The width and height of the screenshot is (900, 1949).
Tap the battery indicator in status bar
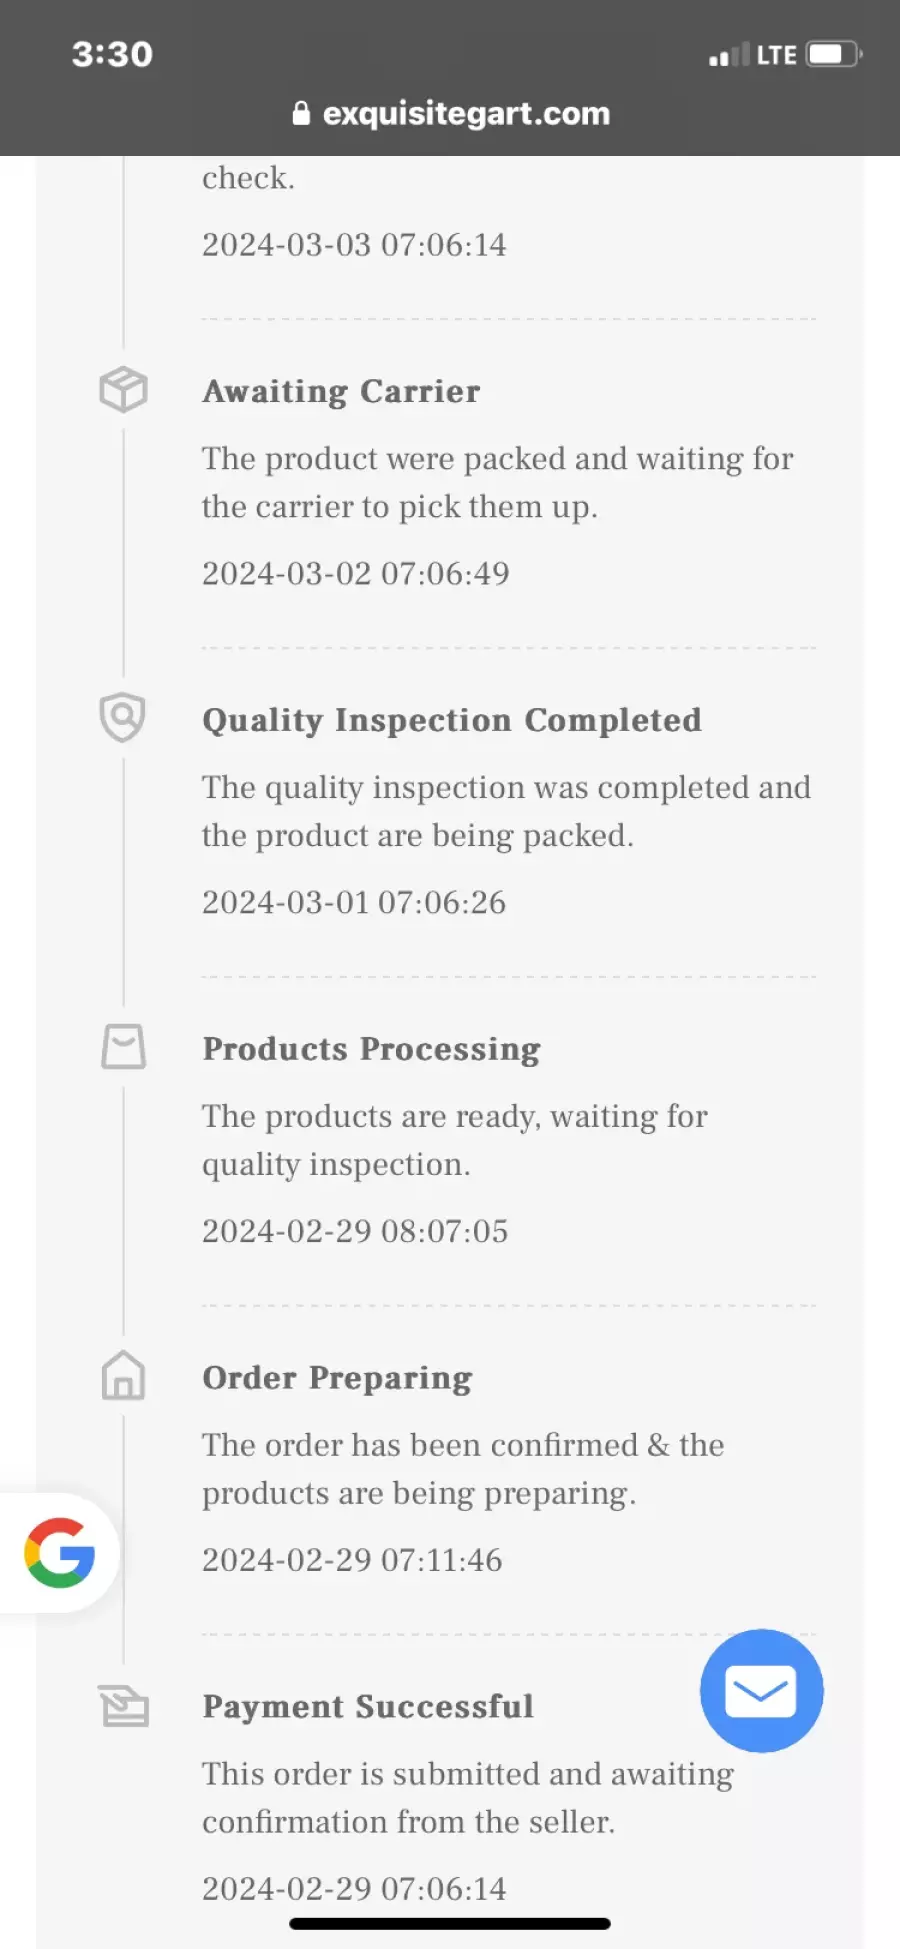pos(834,54)
